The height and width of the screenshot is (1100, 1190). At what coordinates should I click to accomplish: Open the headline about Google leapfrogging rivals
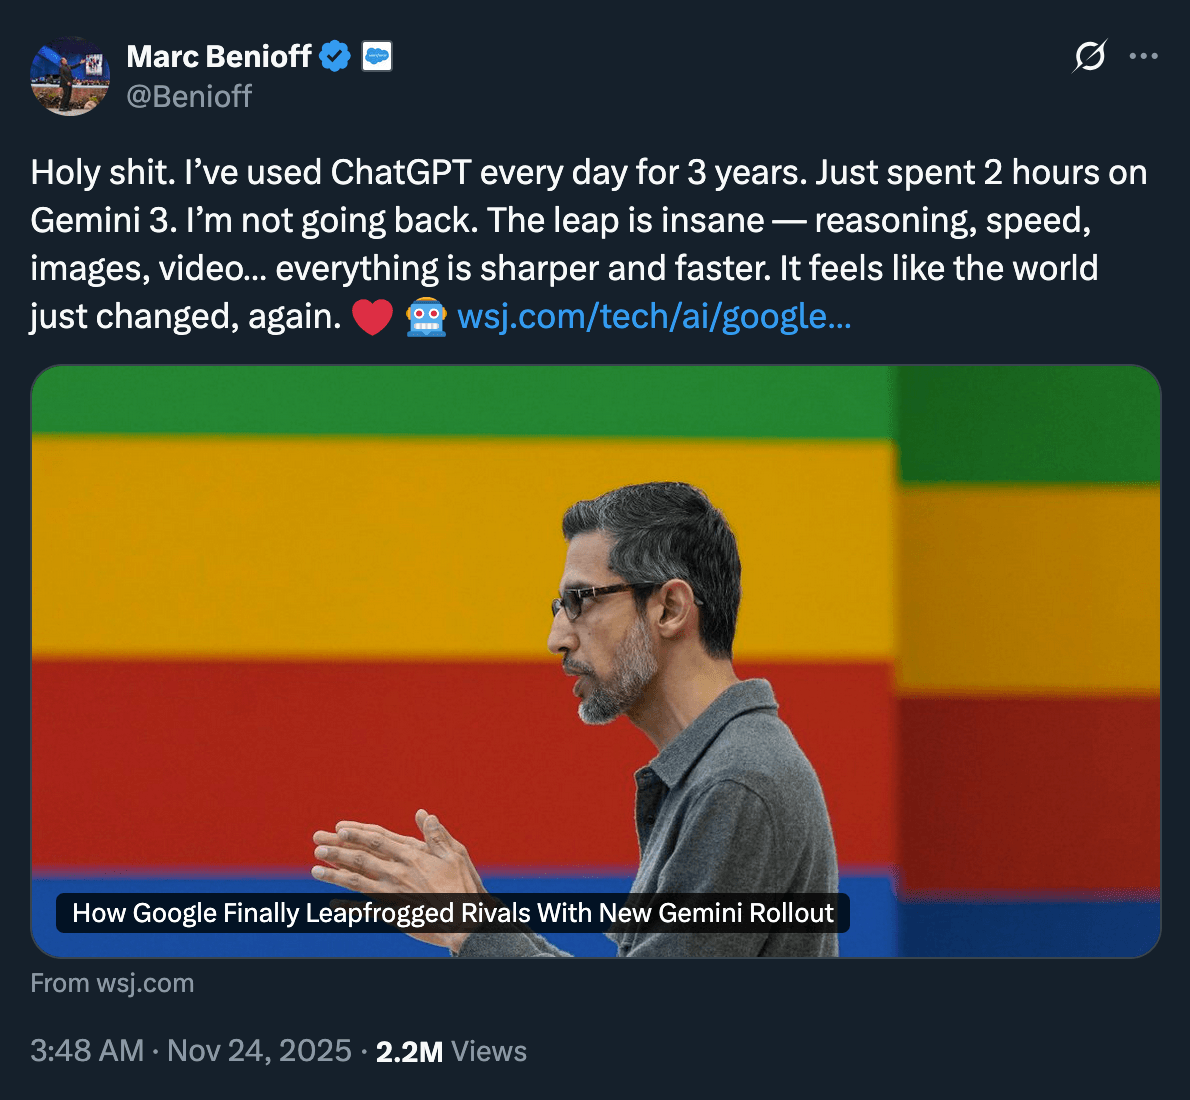tap(453, 913)
